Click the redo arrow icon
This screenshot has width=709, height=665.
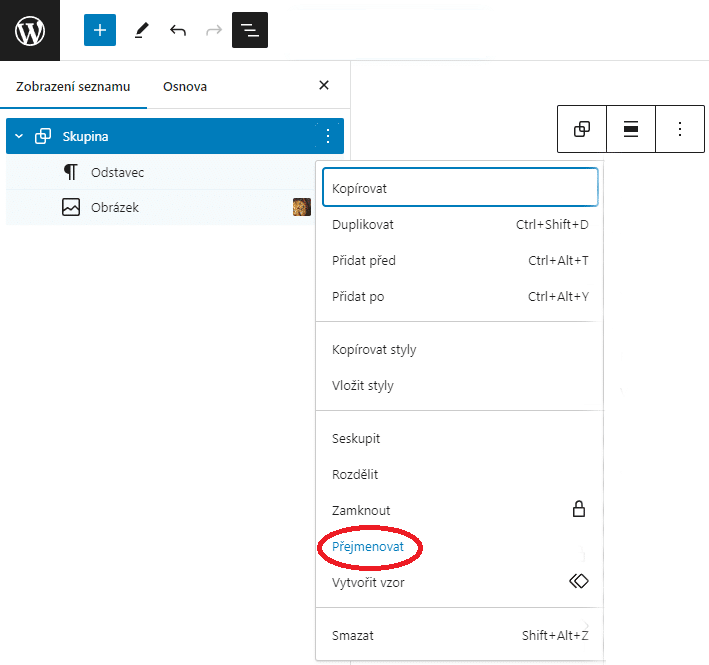click(x=214, y=30)
